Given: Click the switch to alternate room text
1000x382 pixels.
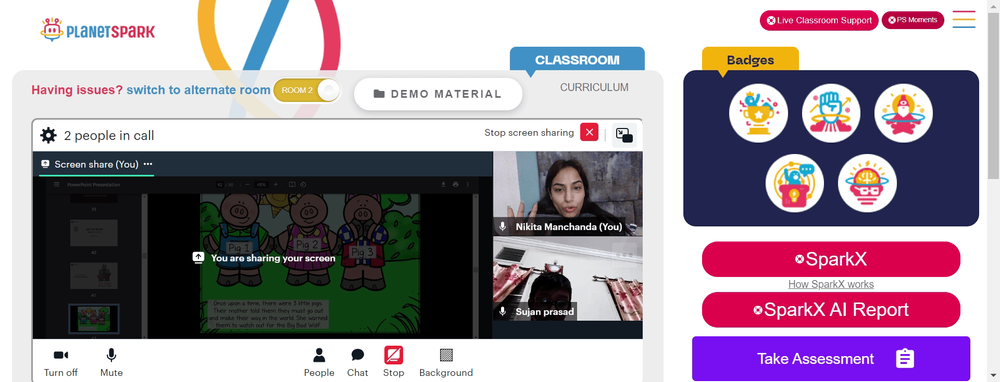Looking at the screenshot, I should [x=198, y=90].
